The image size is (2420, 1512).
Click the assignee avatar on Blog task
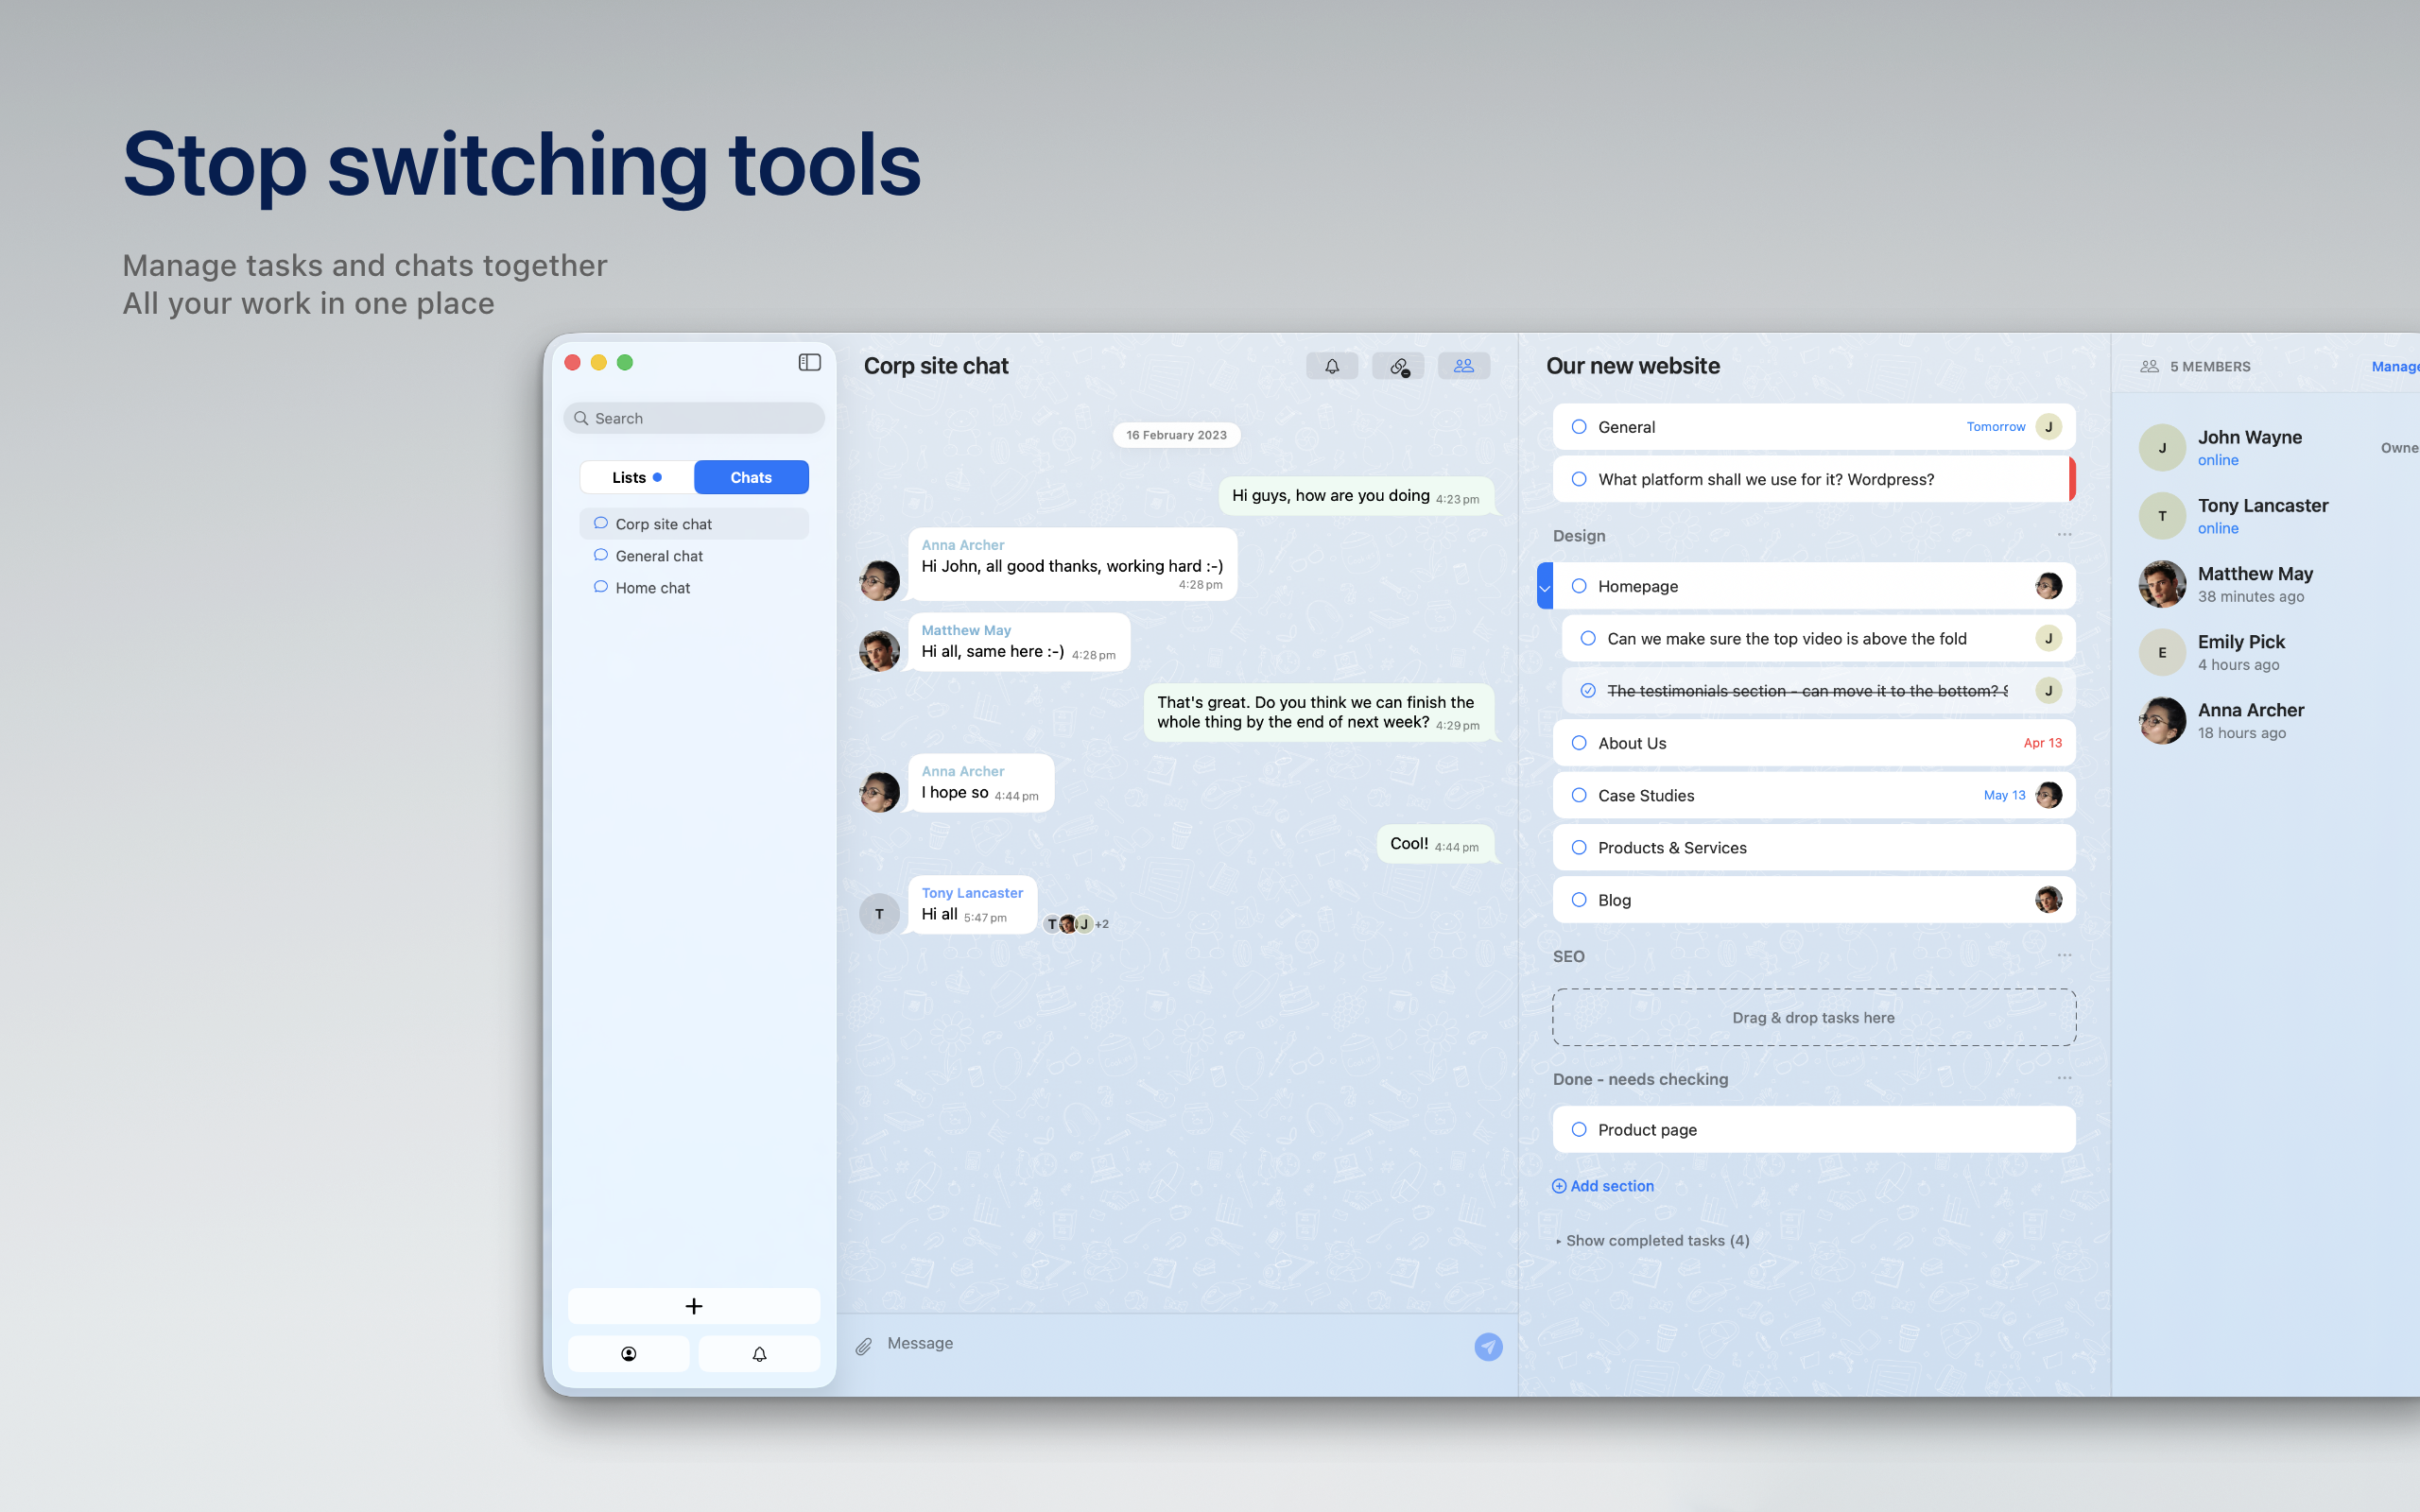tap(2048, 899)
